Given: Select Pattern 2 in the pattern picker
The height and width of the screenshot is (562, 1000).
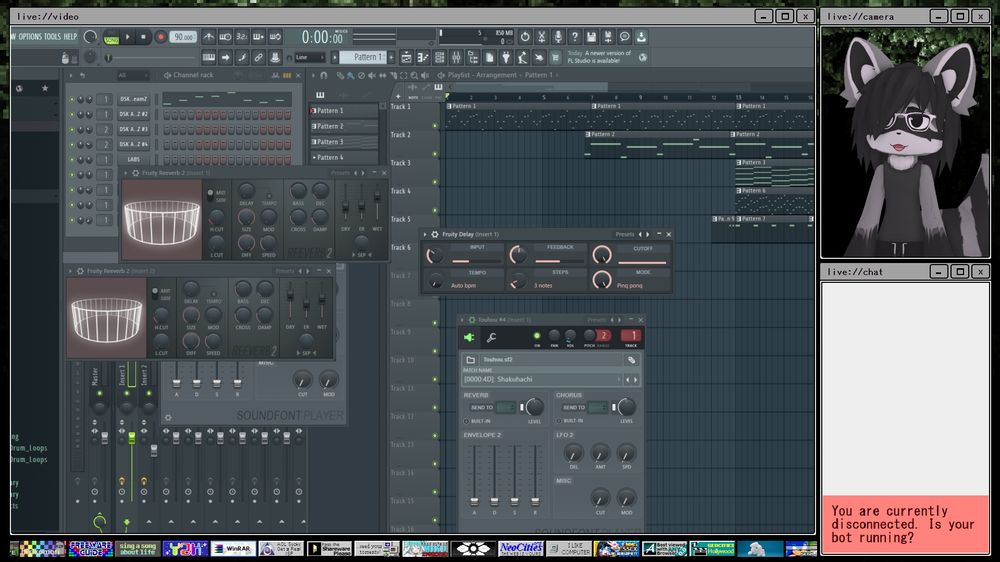Looking at the screenshot, I should pos(344,126).
